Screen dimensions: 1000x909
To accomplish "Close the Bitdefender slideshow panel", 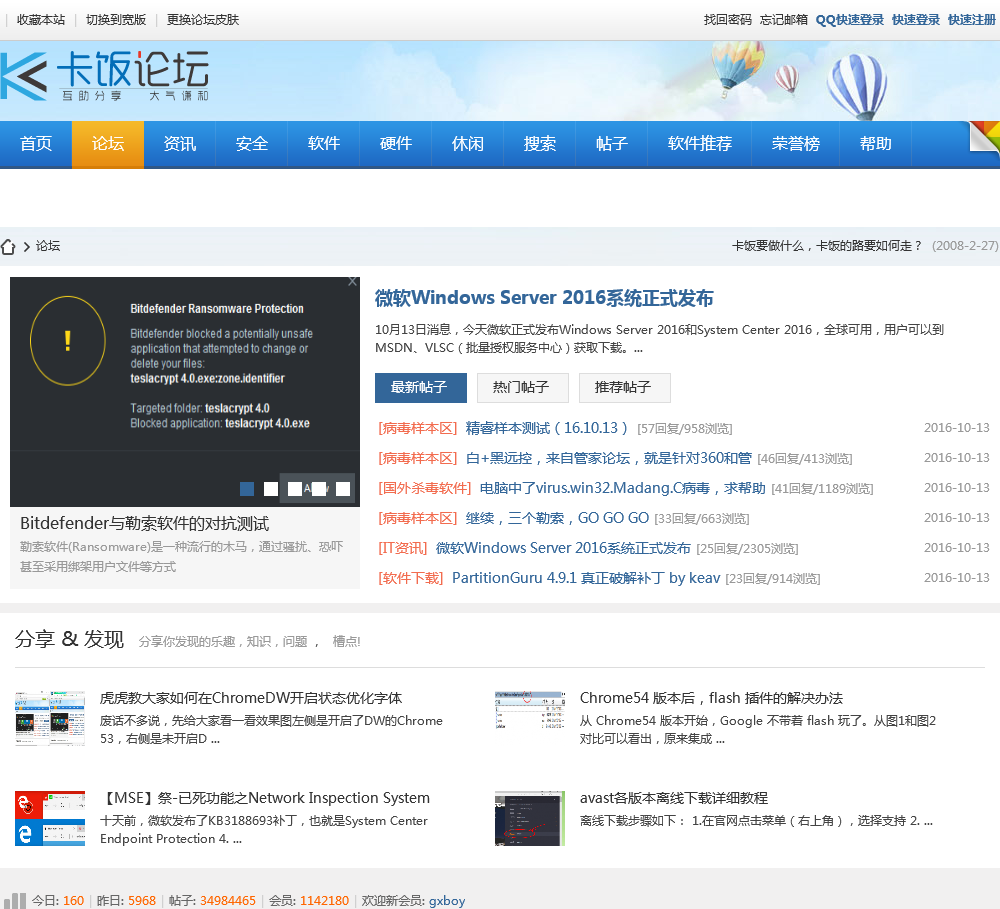I will tap(352, 282).
